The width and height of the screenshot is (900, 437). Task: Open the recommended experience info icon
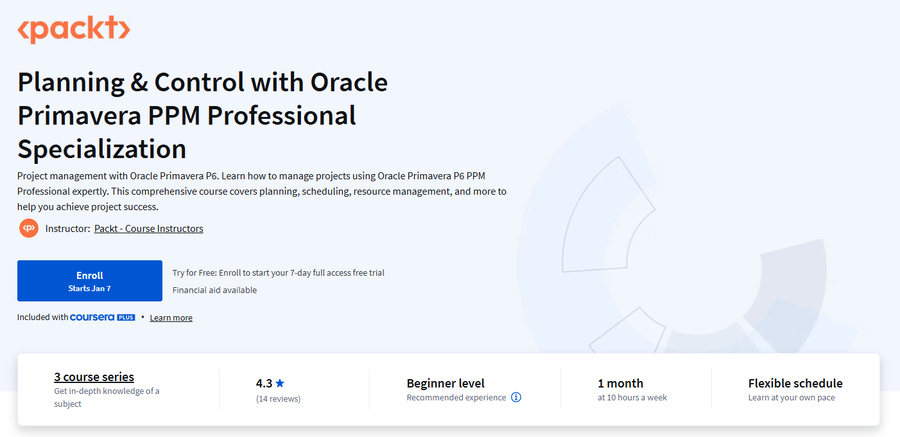point(516,397)
